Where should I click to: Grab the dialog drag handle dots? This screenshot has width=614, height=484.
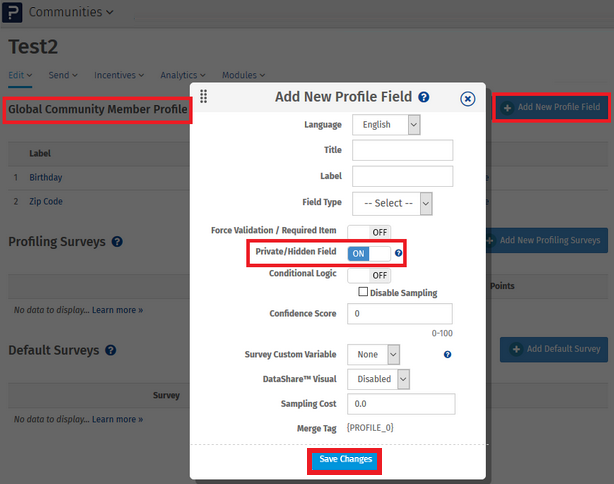coord(203,96)
